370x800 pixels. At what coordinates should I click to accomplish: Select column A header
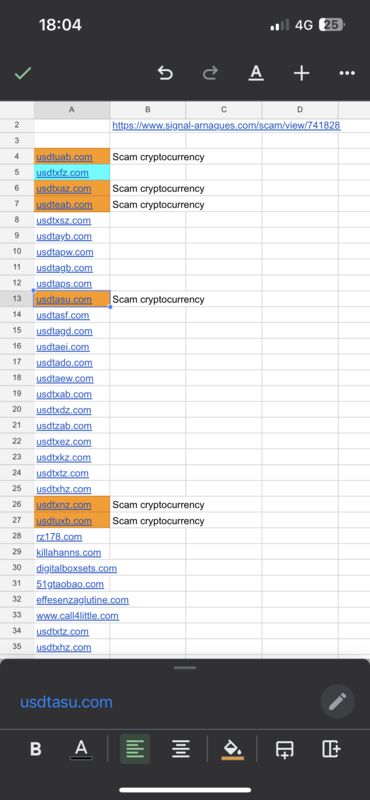(x=71, y=110)
